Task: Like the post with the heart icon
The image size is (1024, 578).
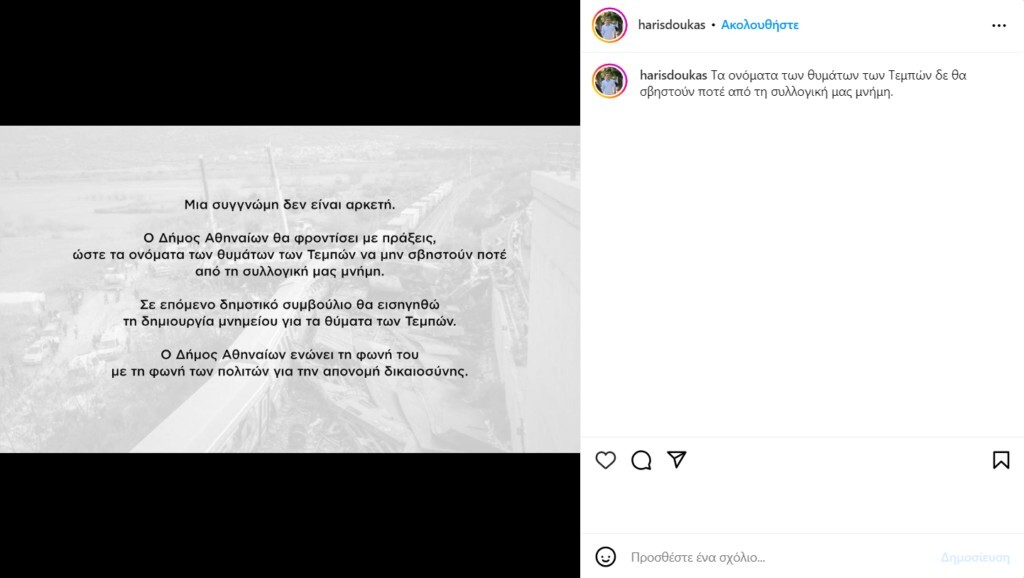Action: (605, 460)
